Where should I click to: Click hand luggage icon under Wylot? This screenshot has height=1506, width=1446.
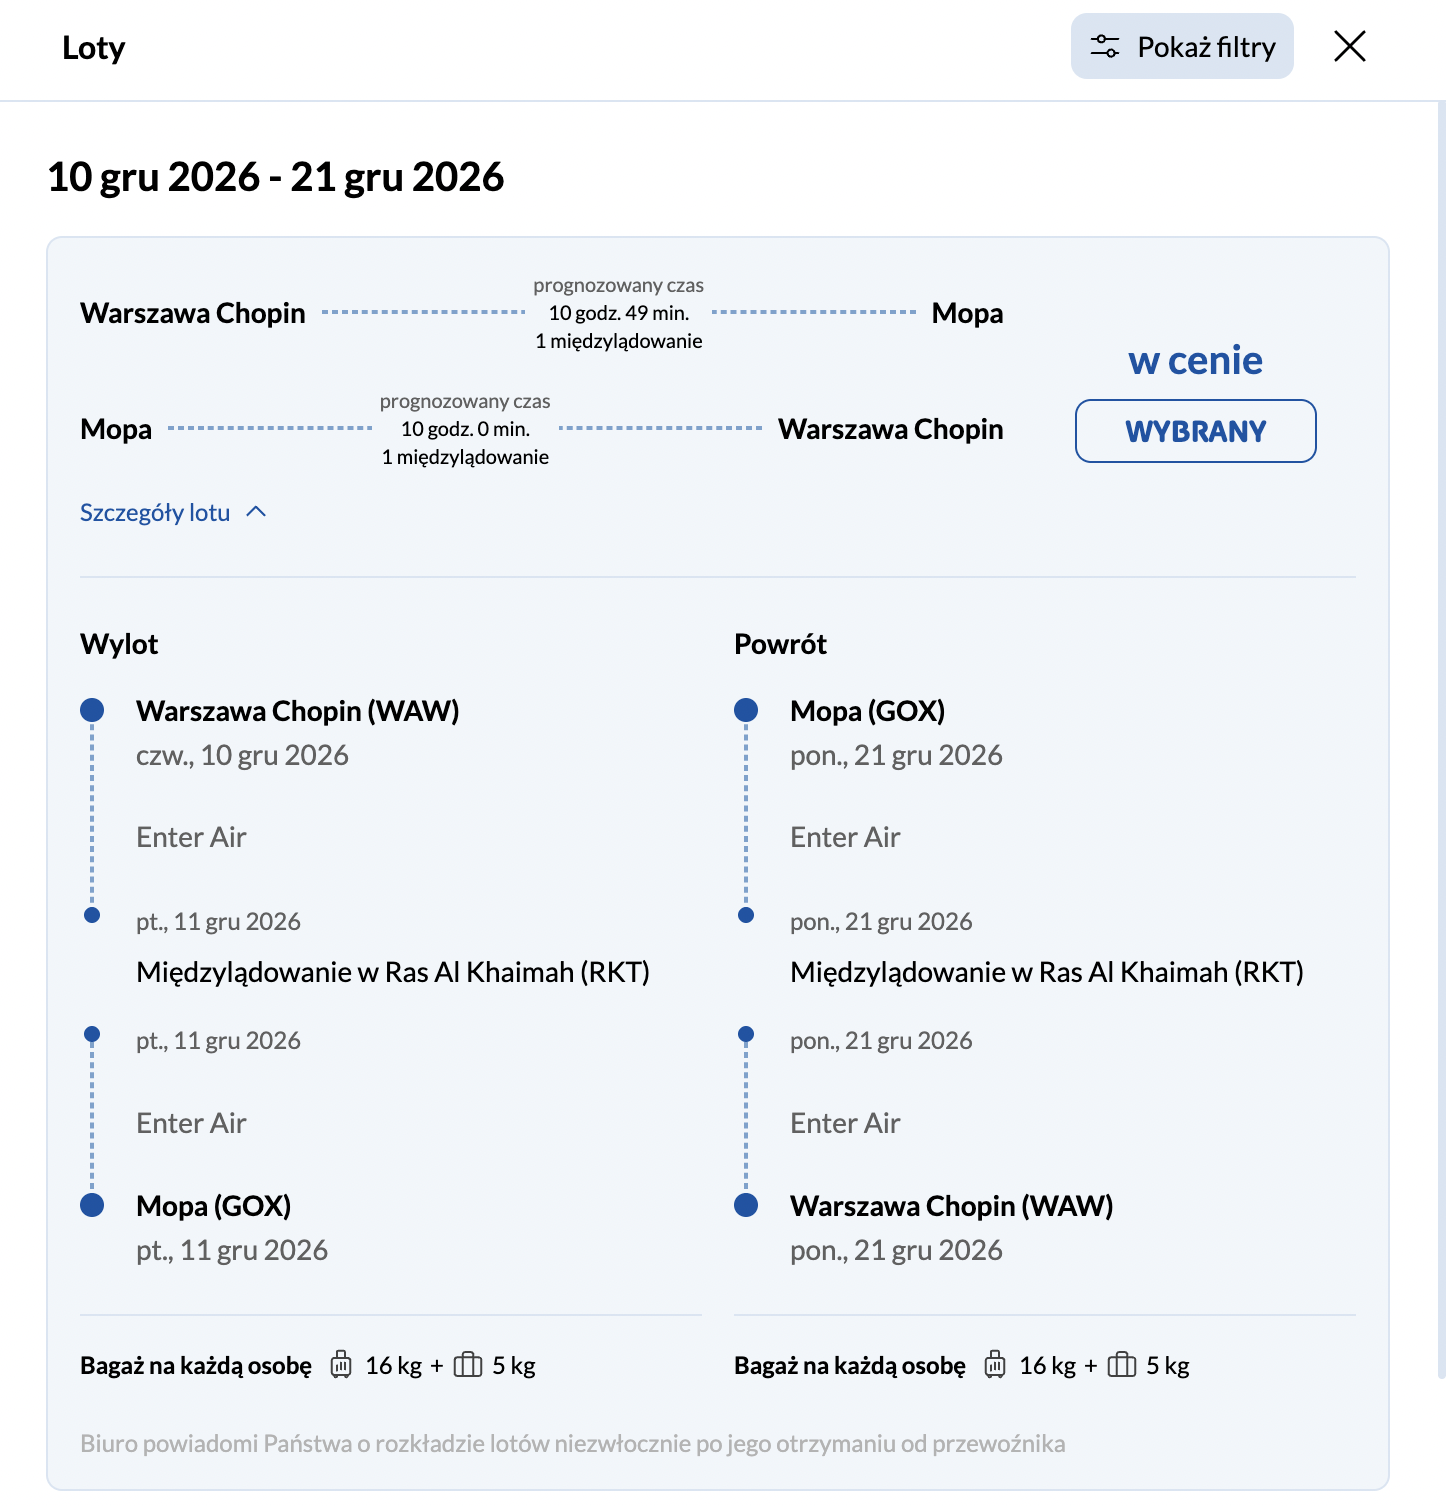tap(468, 1365)
